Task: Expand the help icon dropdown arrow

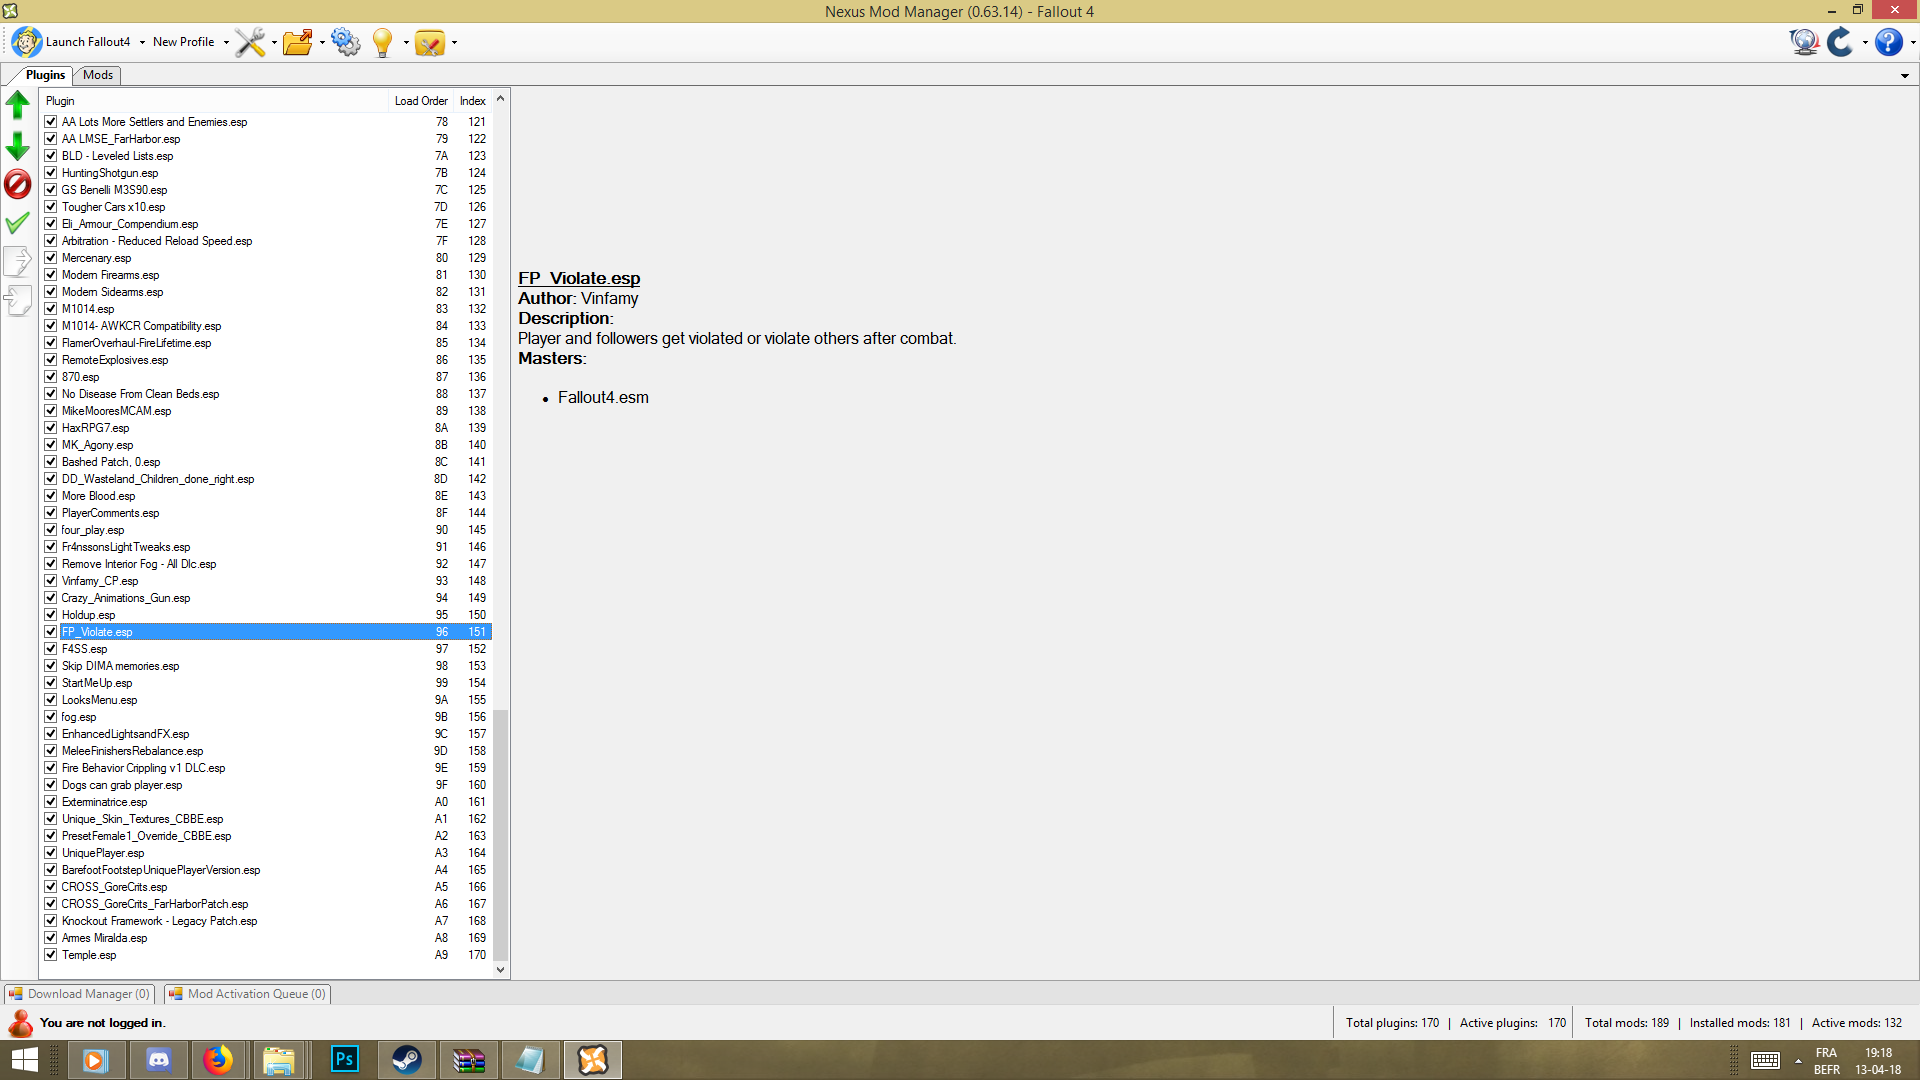Action: coord(1913,42)
